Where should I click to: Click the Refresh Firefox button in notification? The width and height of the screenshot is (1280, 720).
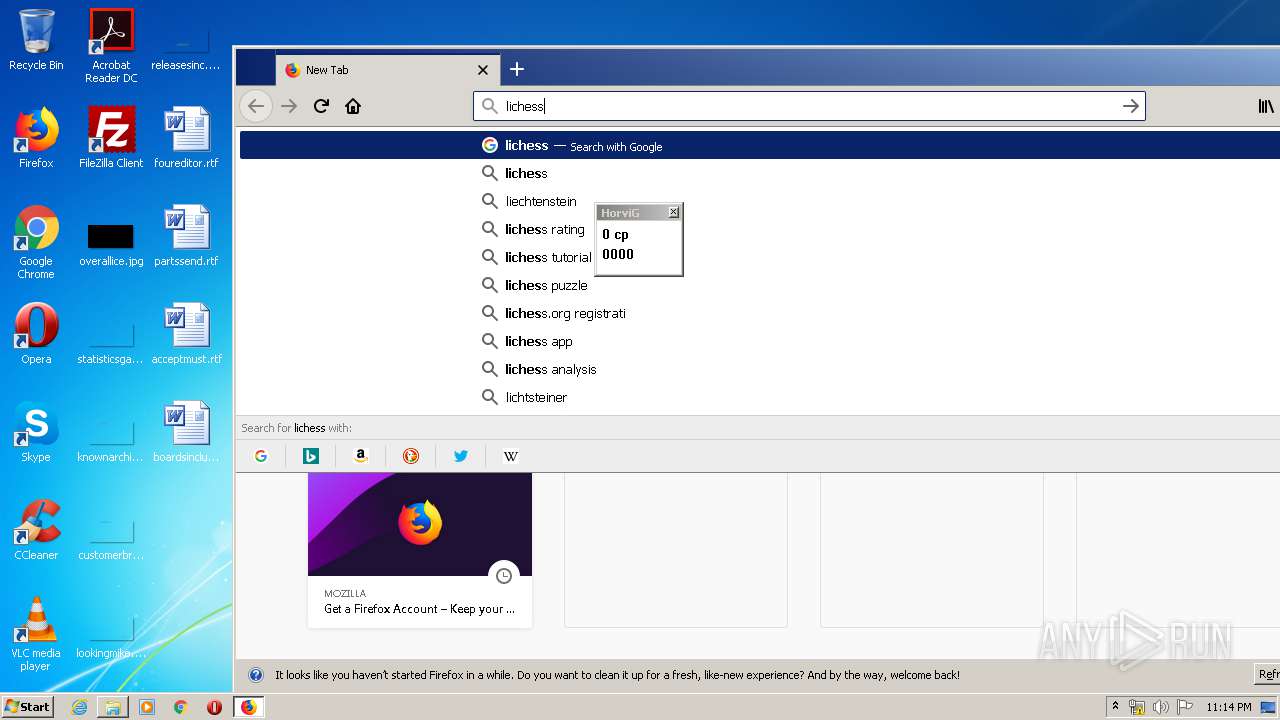coord(1268,675)
